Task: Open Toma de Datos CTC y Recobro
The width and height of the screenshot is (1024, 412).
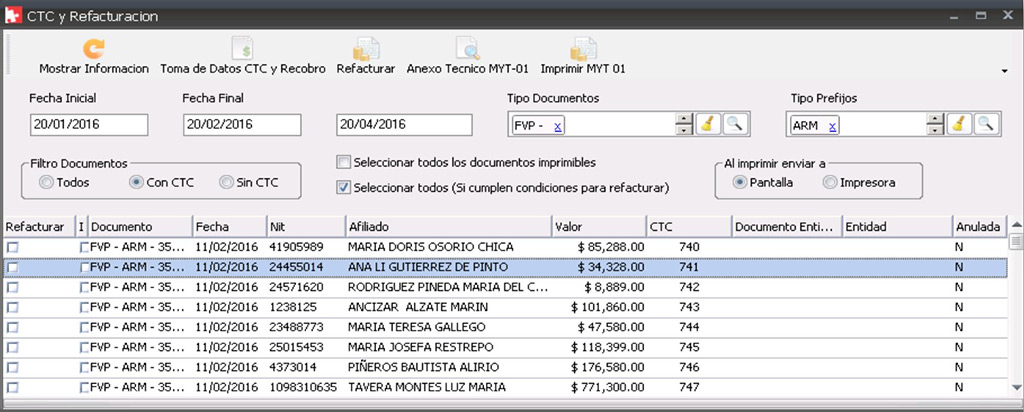Action: [x=242, y=49]
